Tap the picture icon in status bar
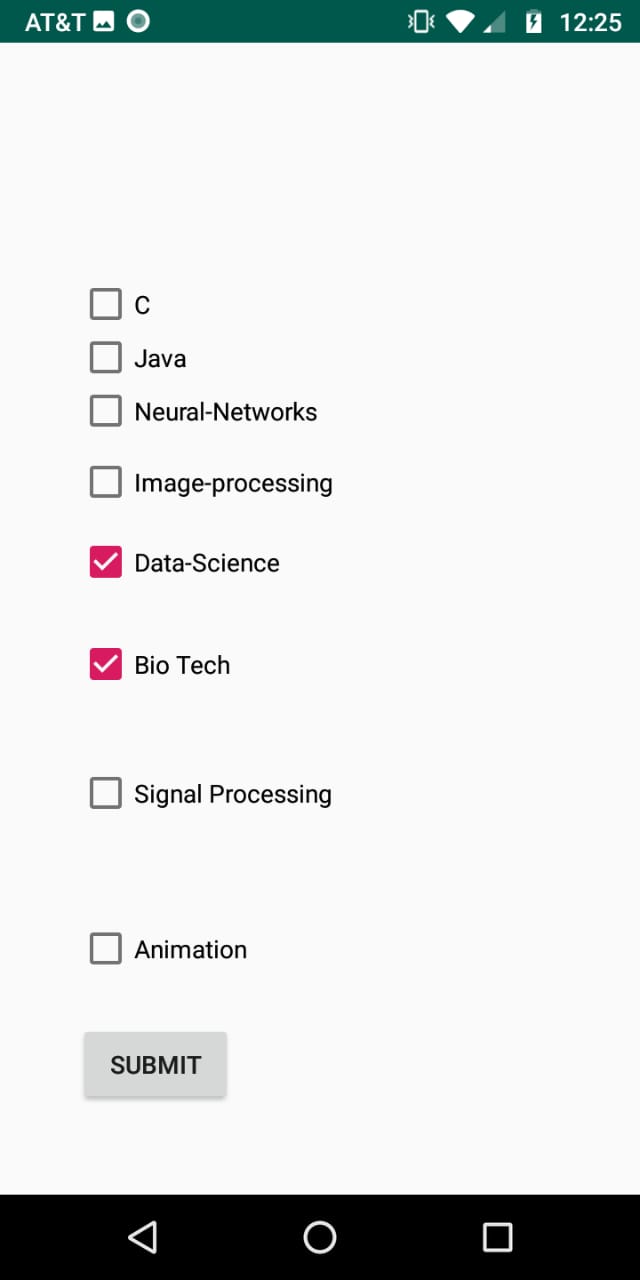 click(104, 21)
